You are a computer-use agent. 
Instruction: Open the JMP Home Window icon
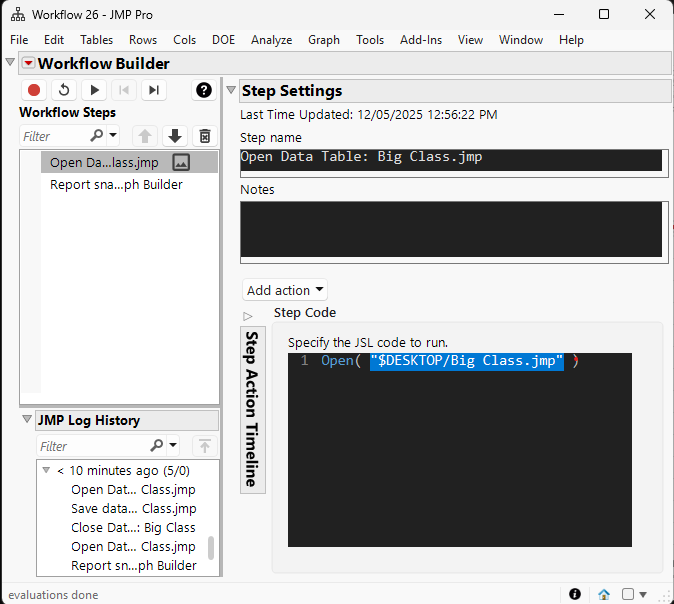point(604,595)
